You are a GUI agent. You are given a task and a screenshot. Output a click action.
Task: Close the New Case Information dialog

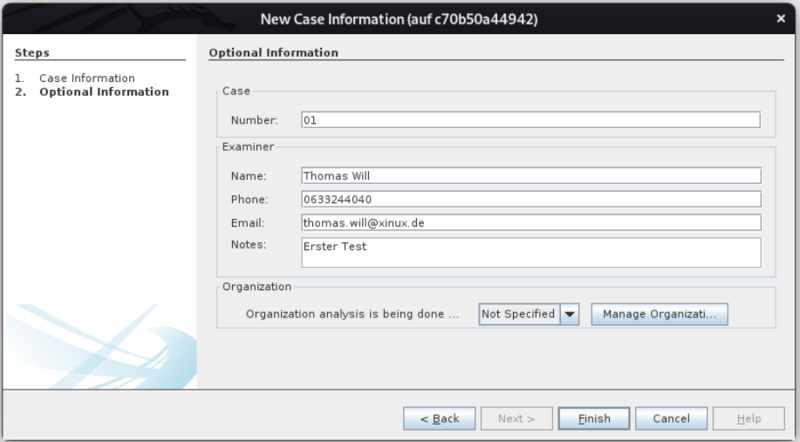coord(780,19)
